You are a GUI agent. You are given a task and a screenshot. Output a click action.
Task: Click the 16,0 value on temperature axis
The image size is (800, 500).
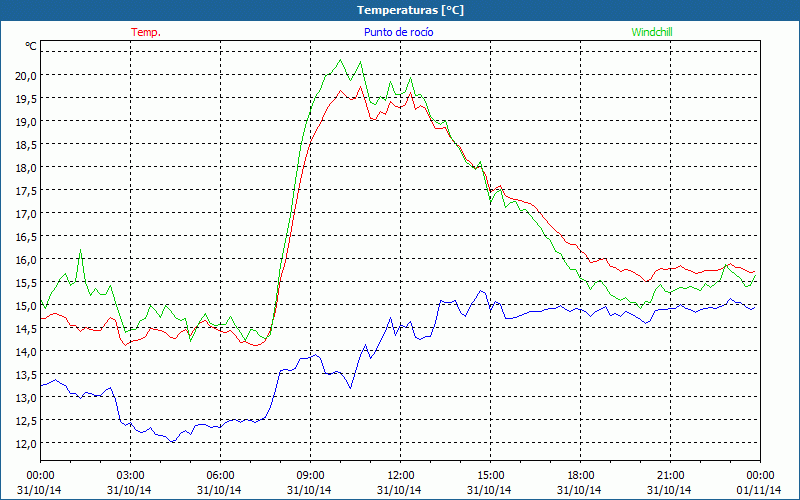27,259
